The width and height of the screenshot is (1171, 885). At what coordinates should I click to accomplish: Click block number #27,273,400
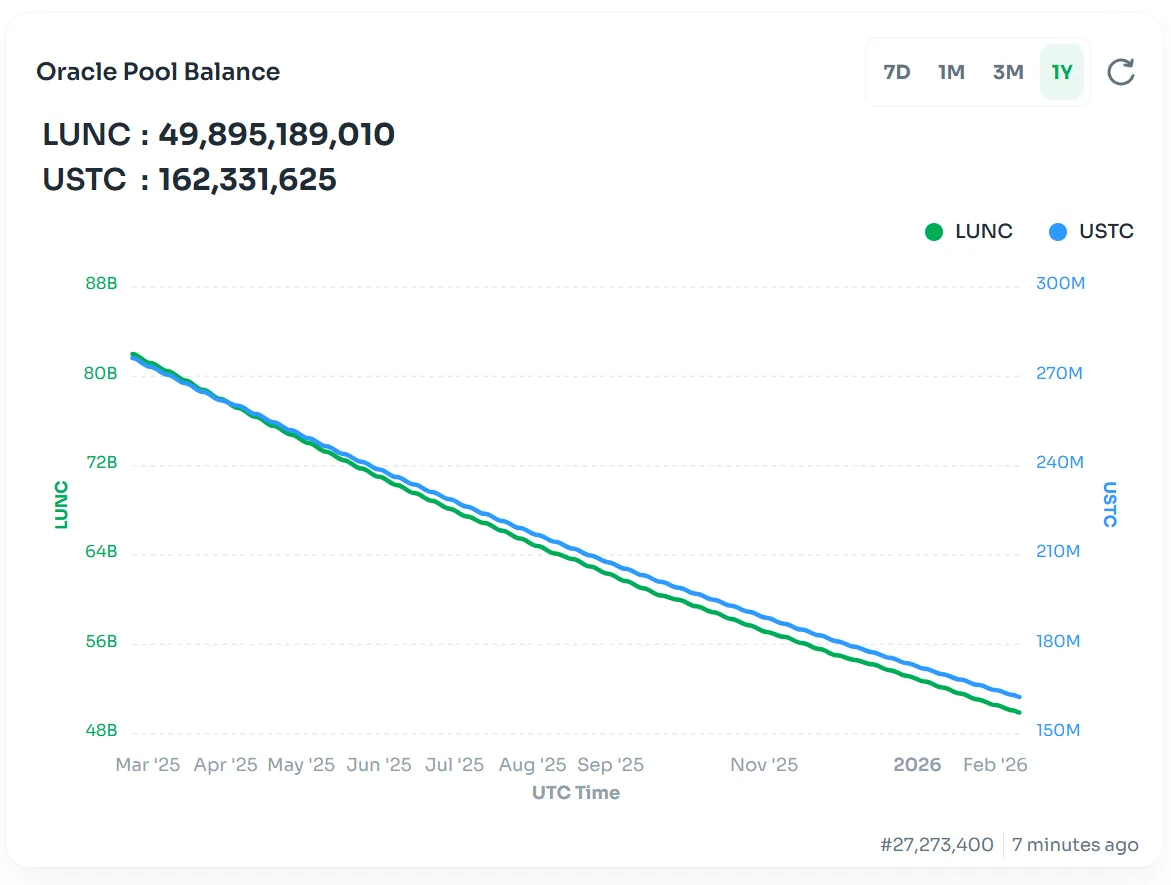(937, 845)
